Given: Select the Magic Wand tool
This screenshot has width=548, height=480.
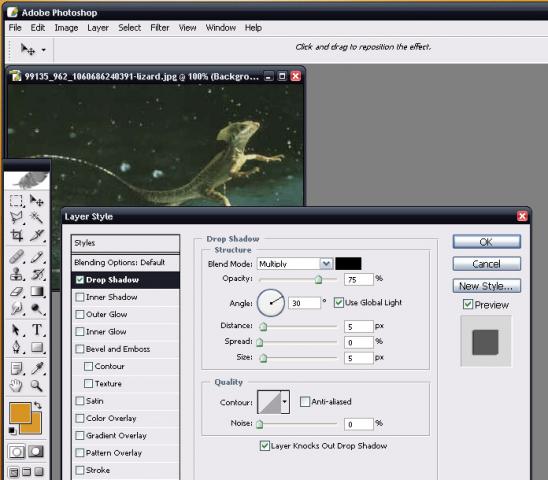Looking at the screenshot, I should (36, 218).
